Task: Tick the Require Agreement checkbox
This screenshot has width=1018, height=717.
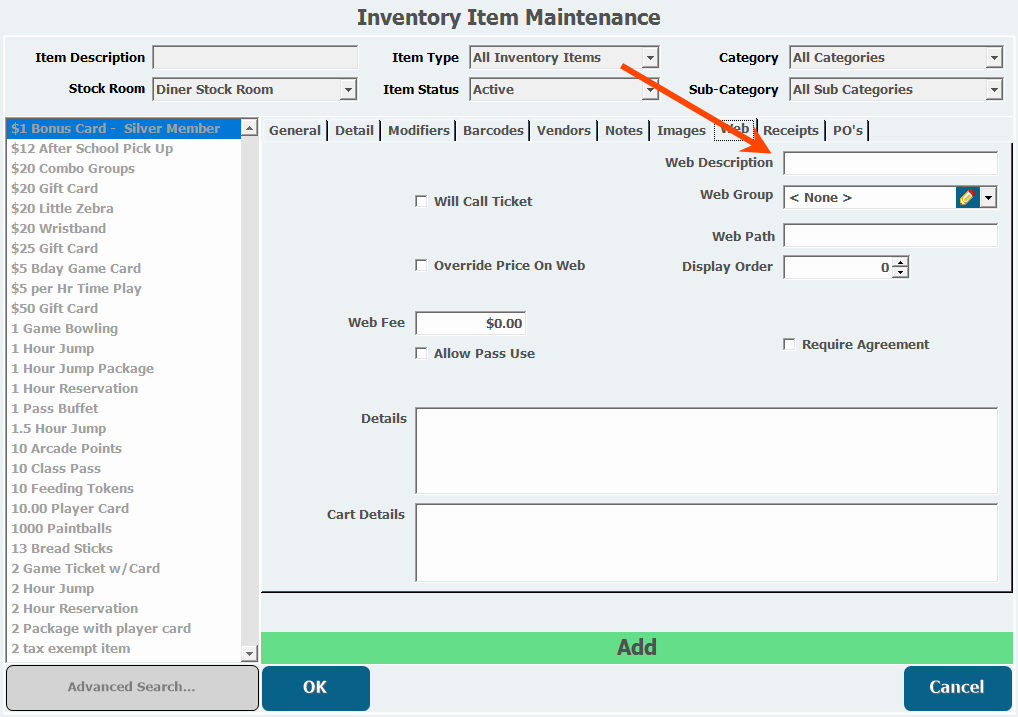Action: click(789, 345)
